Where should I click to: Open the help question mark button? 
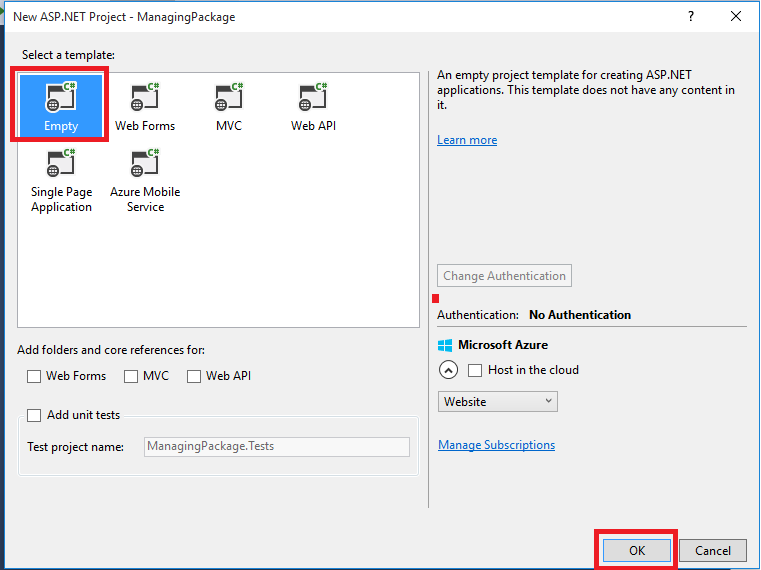(691, 17)
